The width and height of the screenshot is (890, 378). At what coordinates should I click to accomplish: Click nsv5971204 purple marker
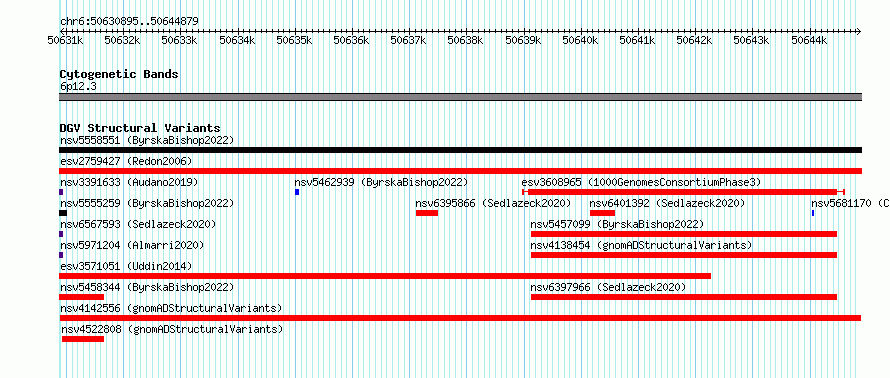pyautogui.click(x=61, y=255)
